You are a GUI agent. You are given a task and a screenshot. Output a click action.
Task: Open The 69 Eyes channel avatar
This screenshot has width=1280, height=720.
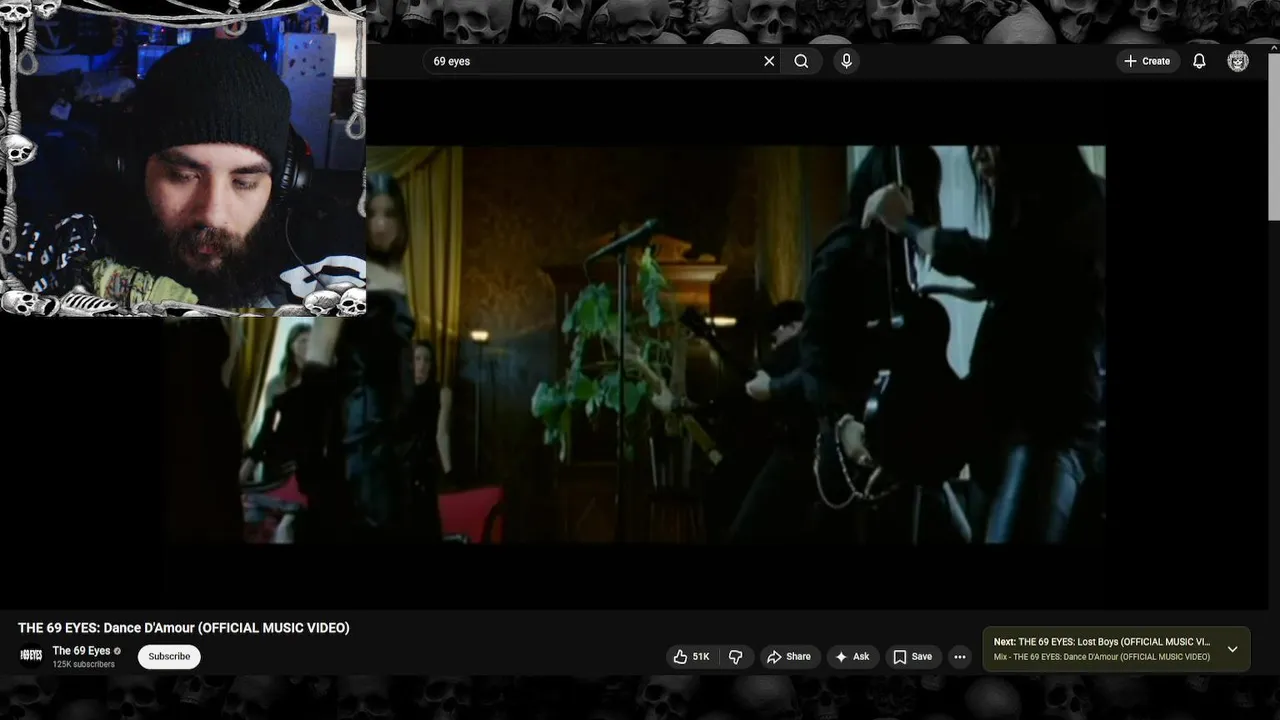click(x=31, y=656)
